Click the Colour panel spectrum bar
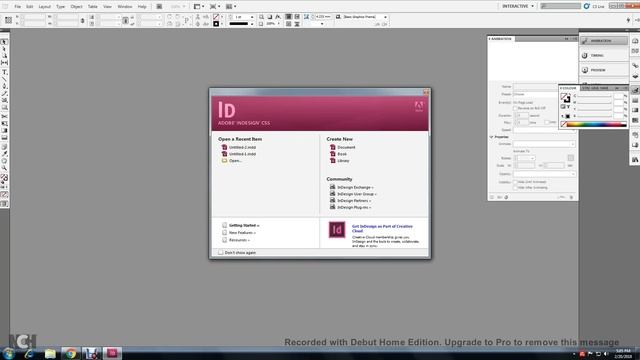The height and width of the screenshot is (360, 640). (596, 124)
